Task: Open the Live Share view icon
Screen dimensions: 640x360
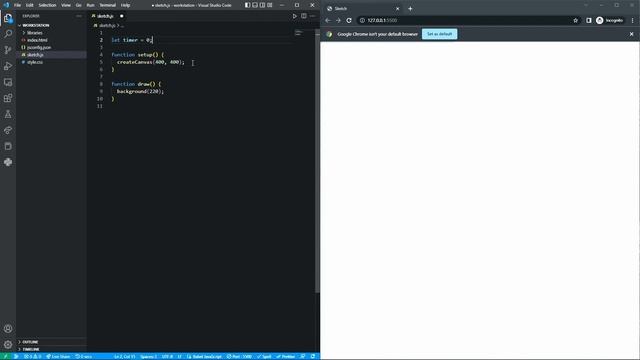Action: point(8,130)
